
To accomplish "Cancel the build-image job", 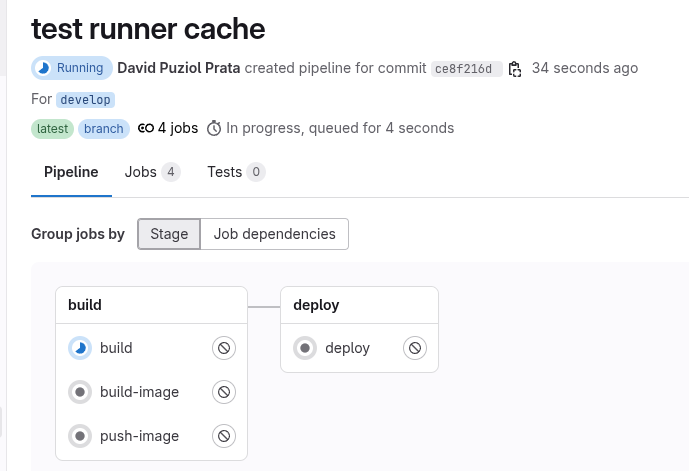I will point(224,392).
